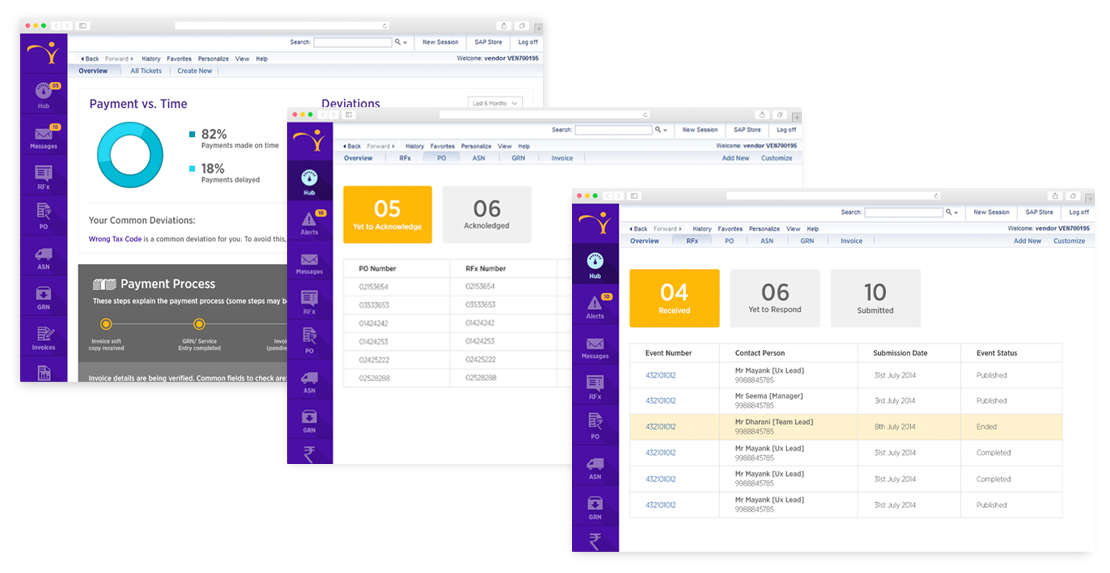Select 04 Received tile in front window
Image resolution: width=1110 pixels, height=573 pixels.
point(674,297)
